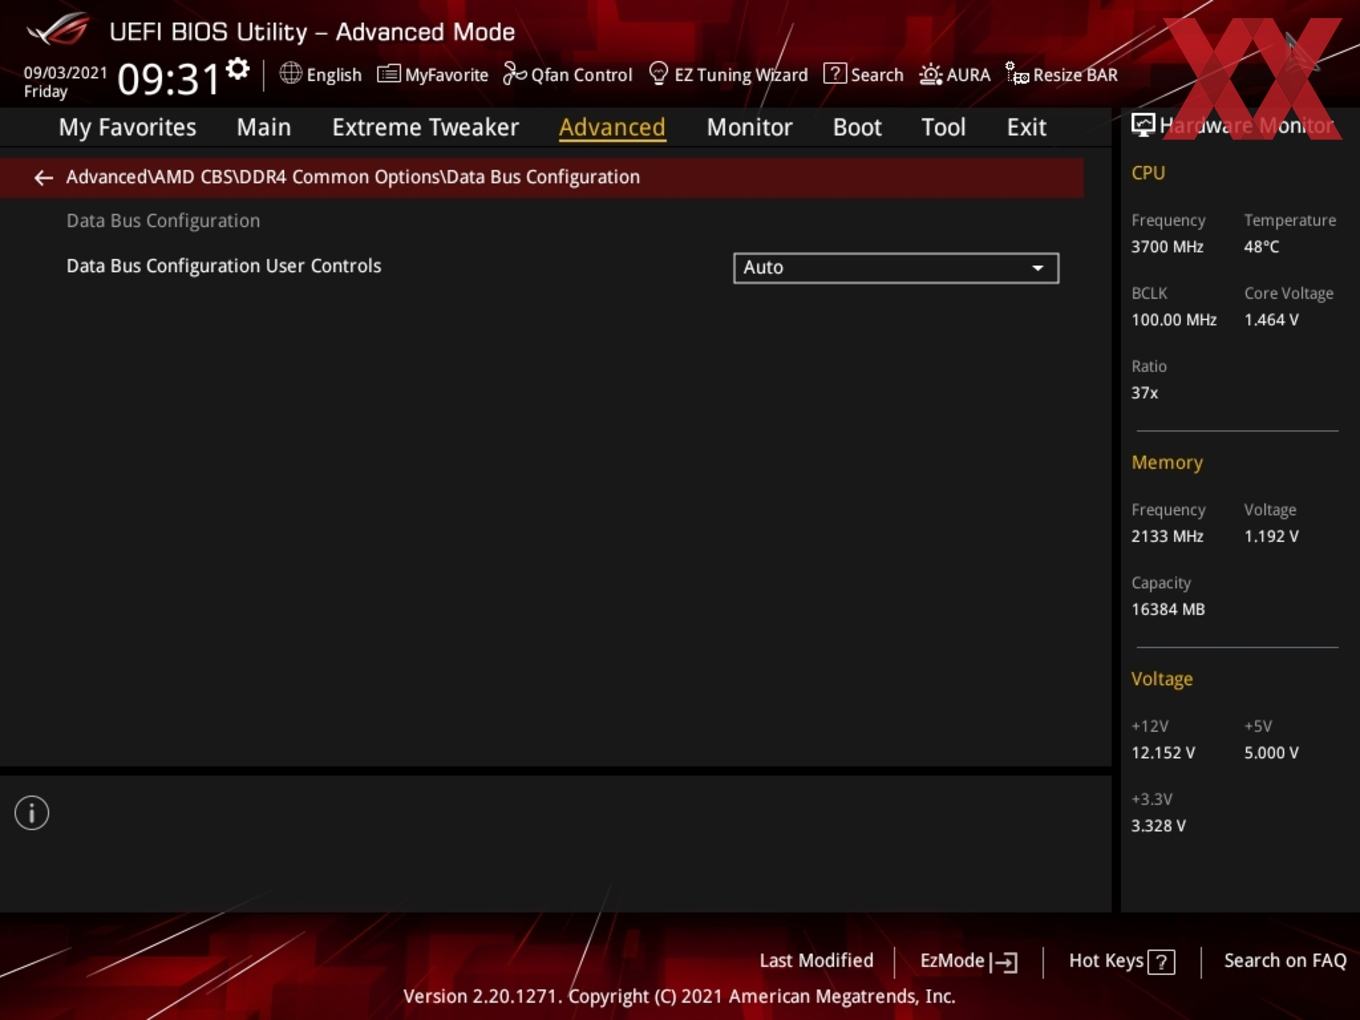
Task: Click the Hardware Monitor screen icon
Action: 1143,125
